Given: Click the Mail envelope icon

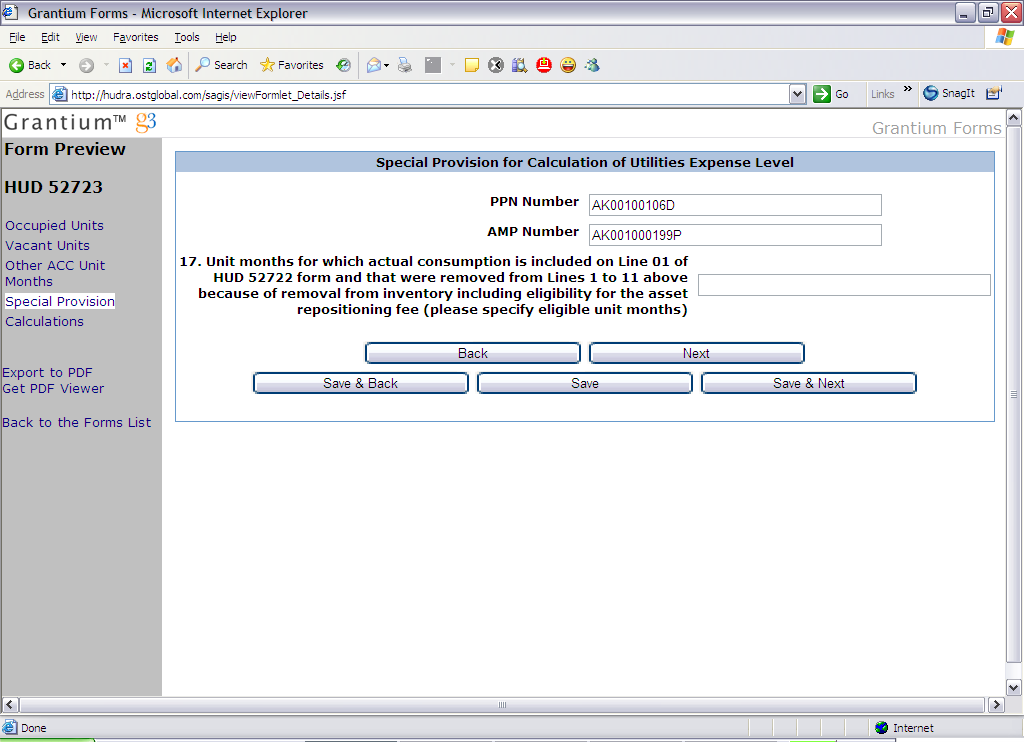Looking at the screenshot, I should [x=374, y=65].
